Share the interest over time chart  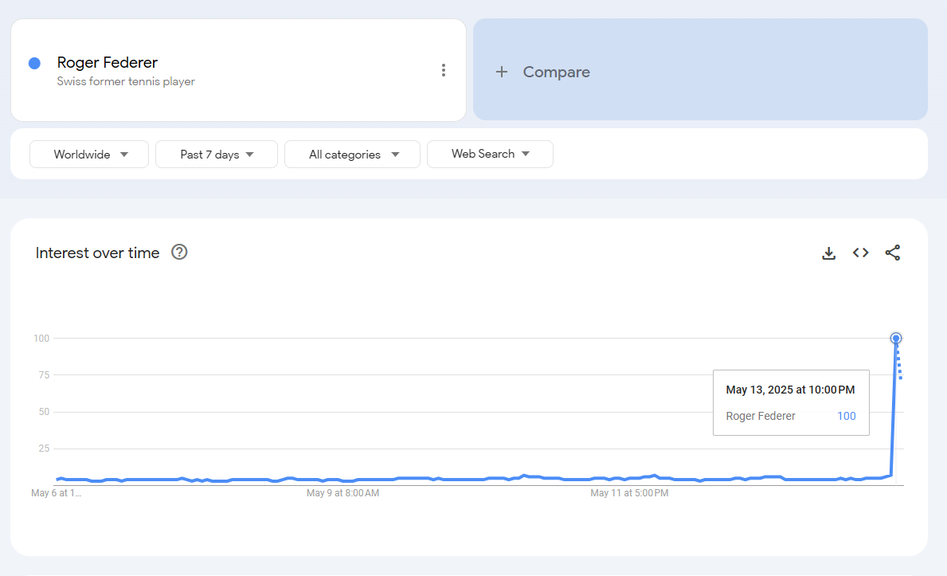point(893,252)
